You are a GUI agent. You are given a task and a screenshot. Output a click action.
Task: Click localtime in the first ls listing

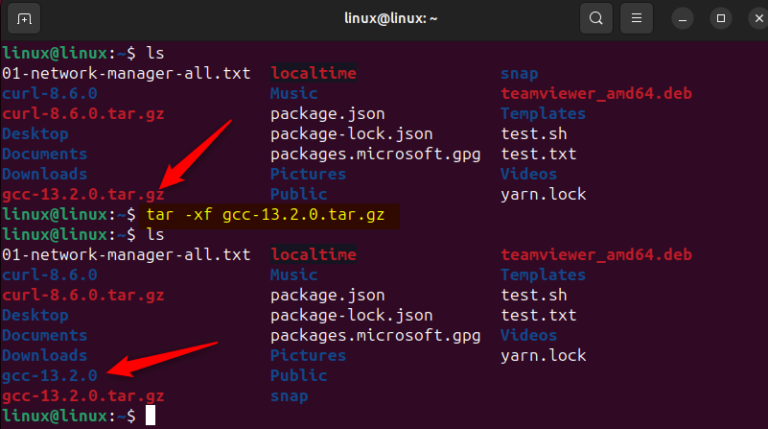click(313, 74)
